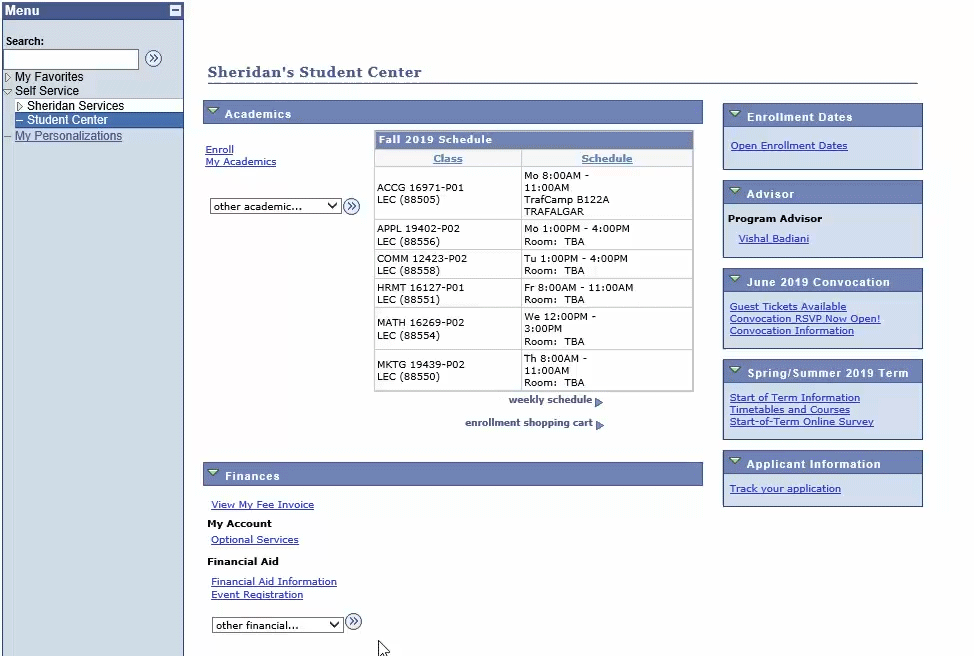This screenshot has height=656, width=974.
Task: Click MATH 16269-P02 class cell
Action: pyautogui.click(x=448, y=329)
